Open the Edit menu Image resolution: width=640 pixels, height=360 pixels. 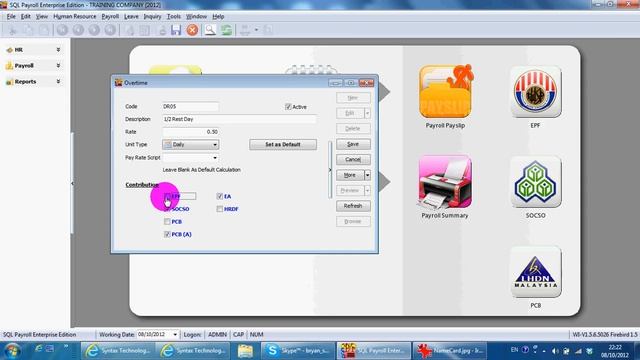tap(25, 16)
